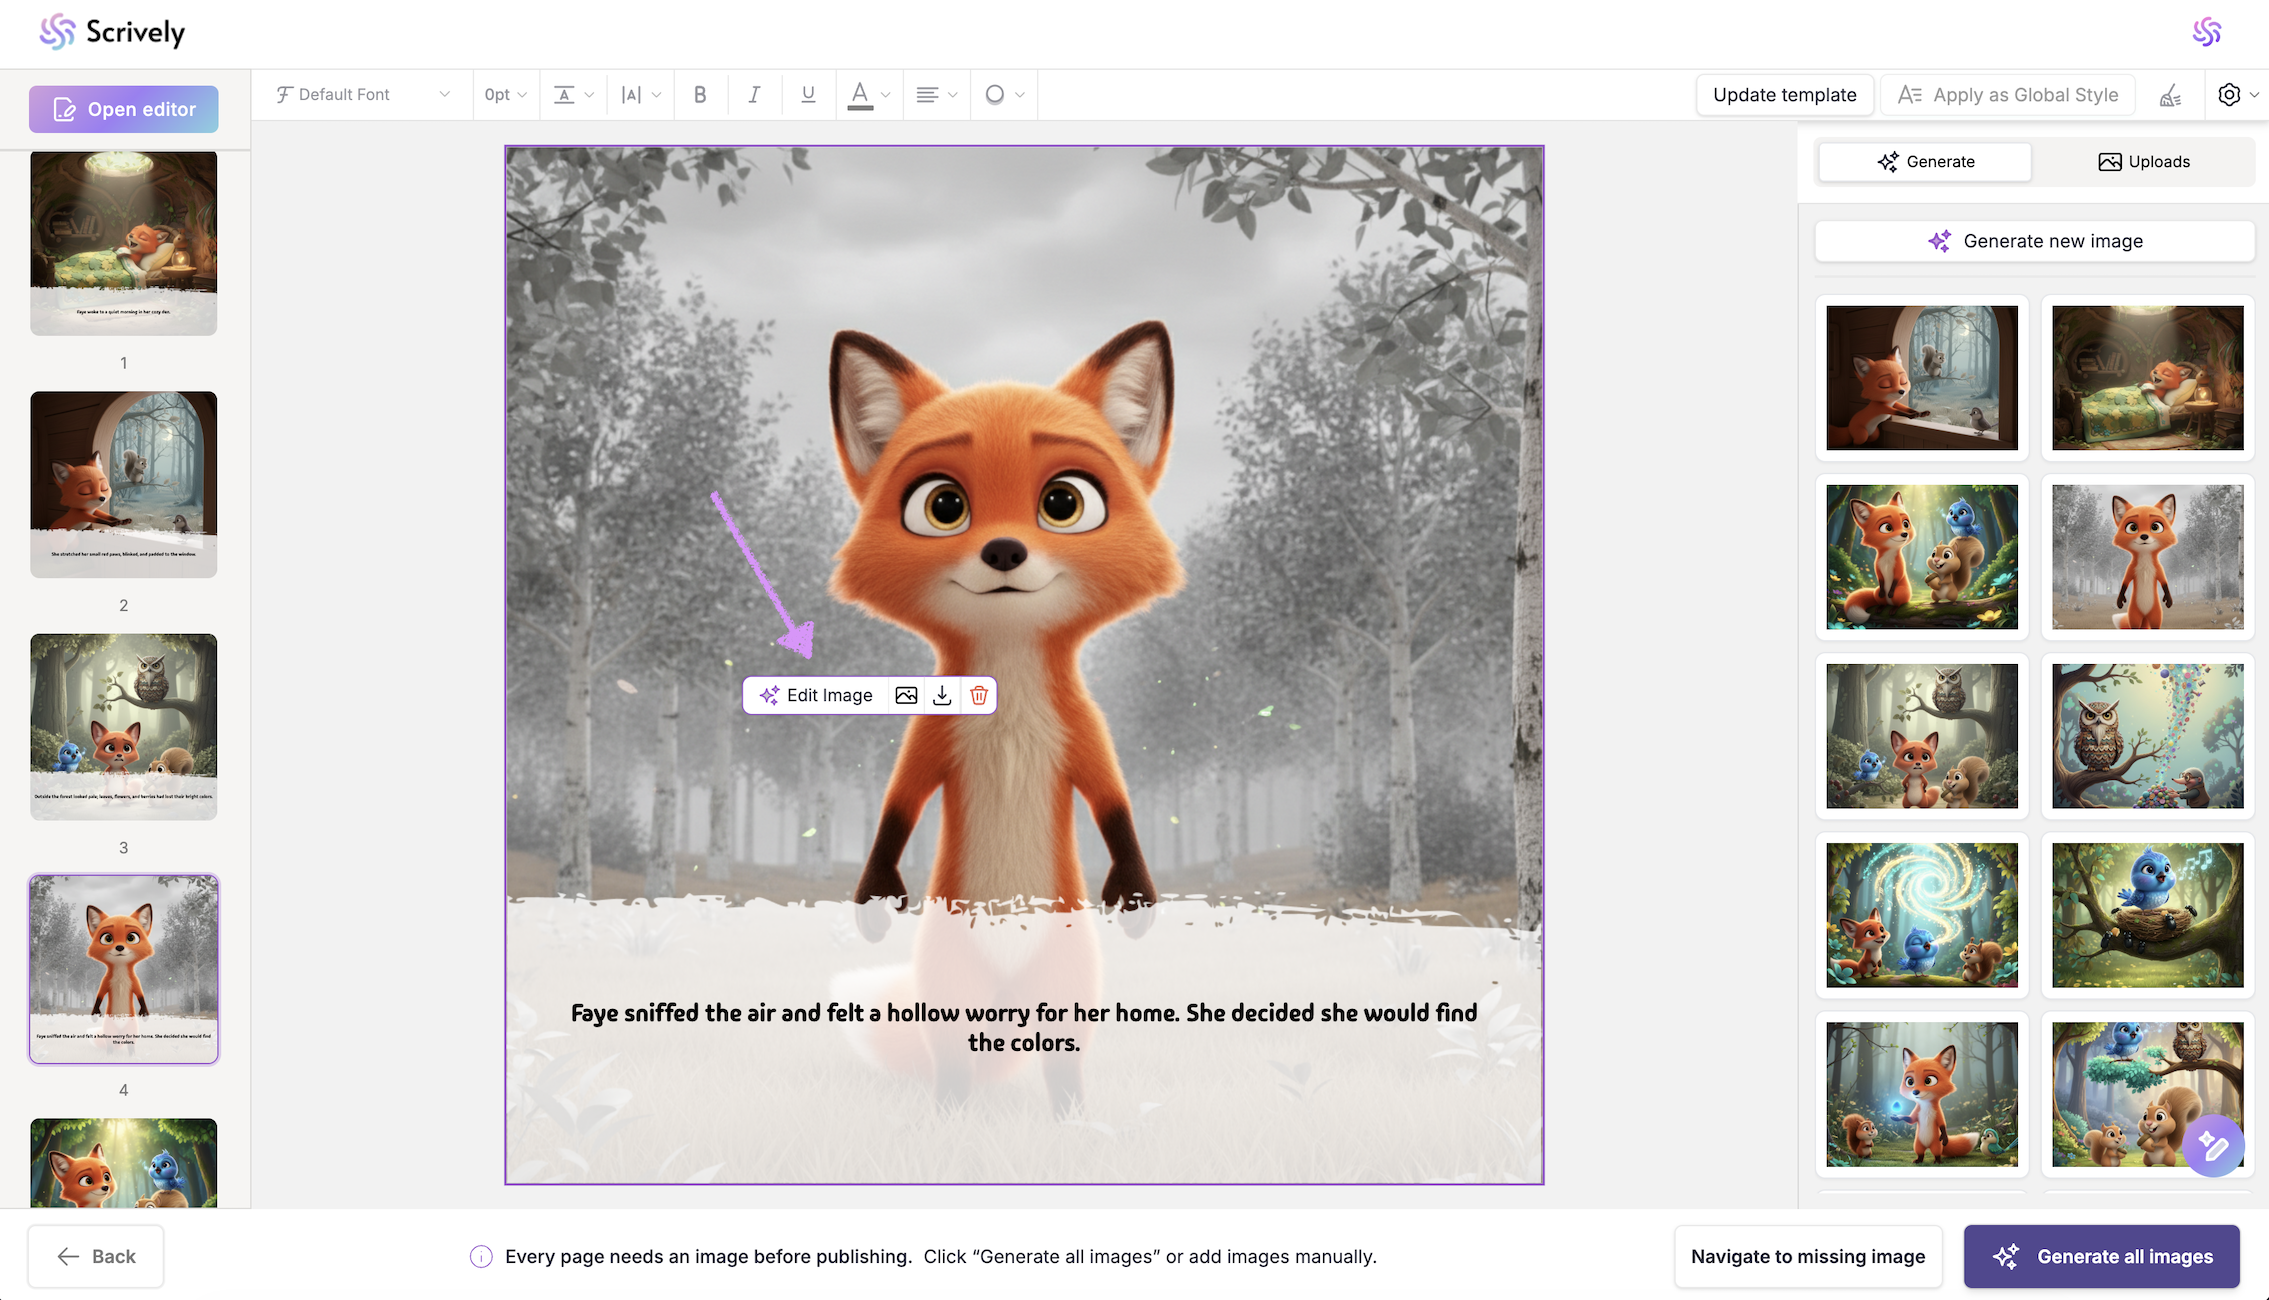Expand the 0pt font size dropdown
This screenshot has height=1300, width=2269.
point(505,95)
